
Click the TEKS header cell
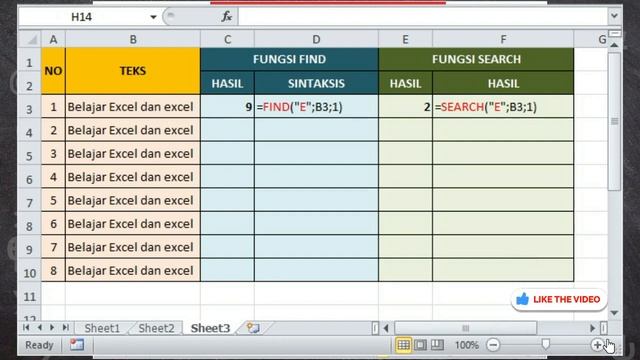(x=133, y=71)
